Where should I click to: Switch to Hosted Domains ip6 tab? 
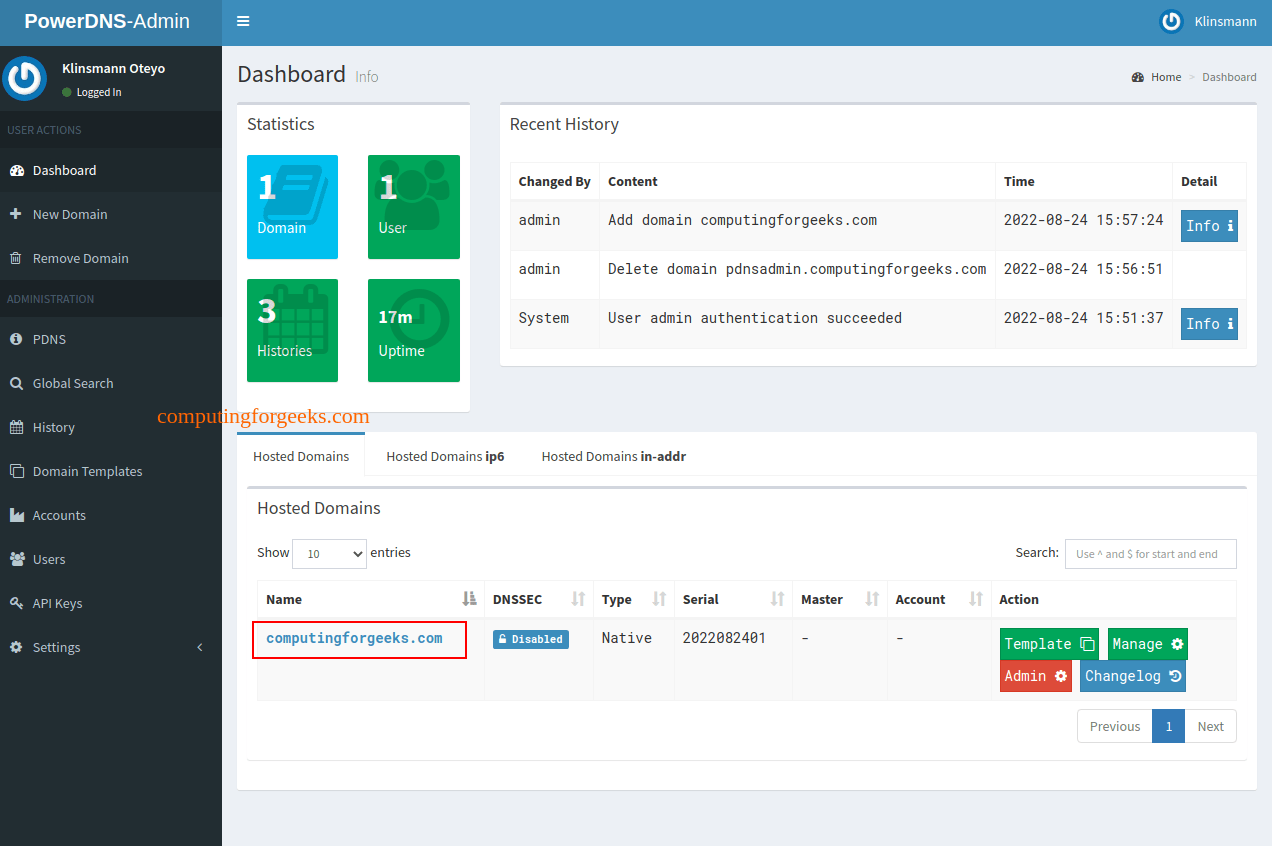coord(444,456)
